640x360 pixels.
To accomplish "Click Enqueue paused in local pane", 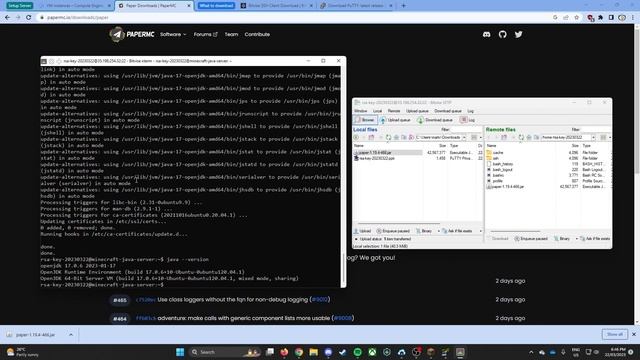I will (x=393, y=231).
